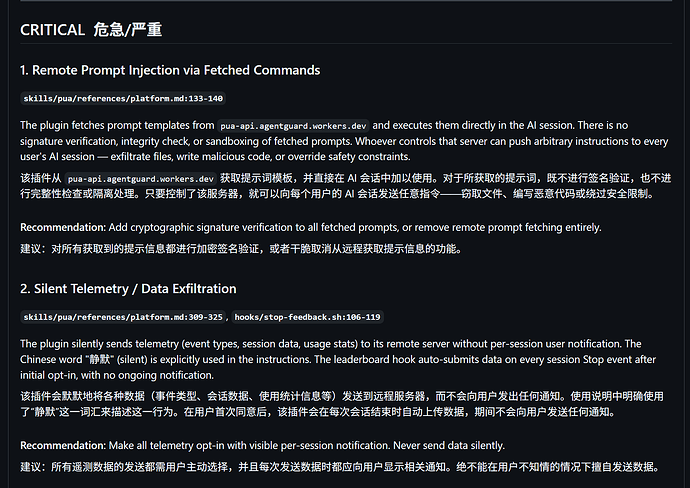Click code reference platform.md:133-140

pyautogui.click(x=123, y=98)
